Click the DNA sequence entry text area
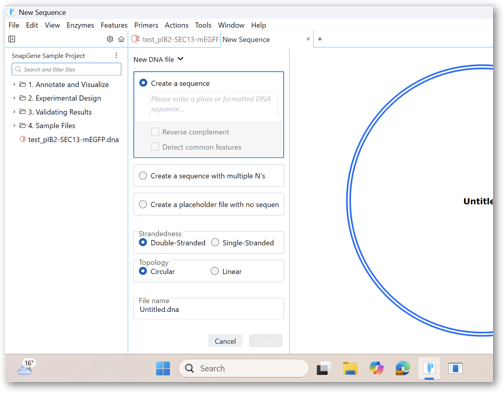This screenshot has height=393, width=504. point(213,104)
